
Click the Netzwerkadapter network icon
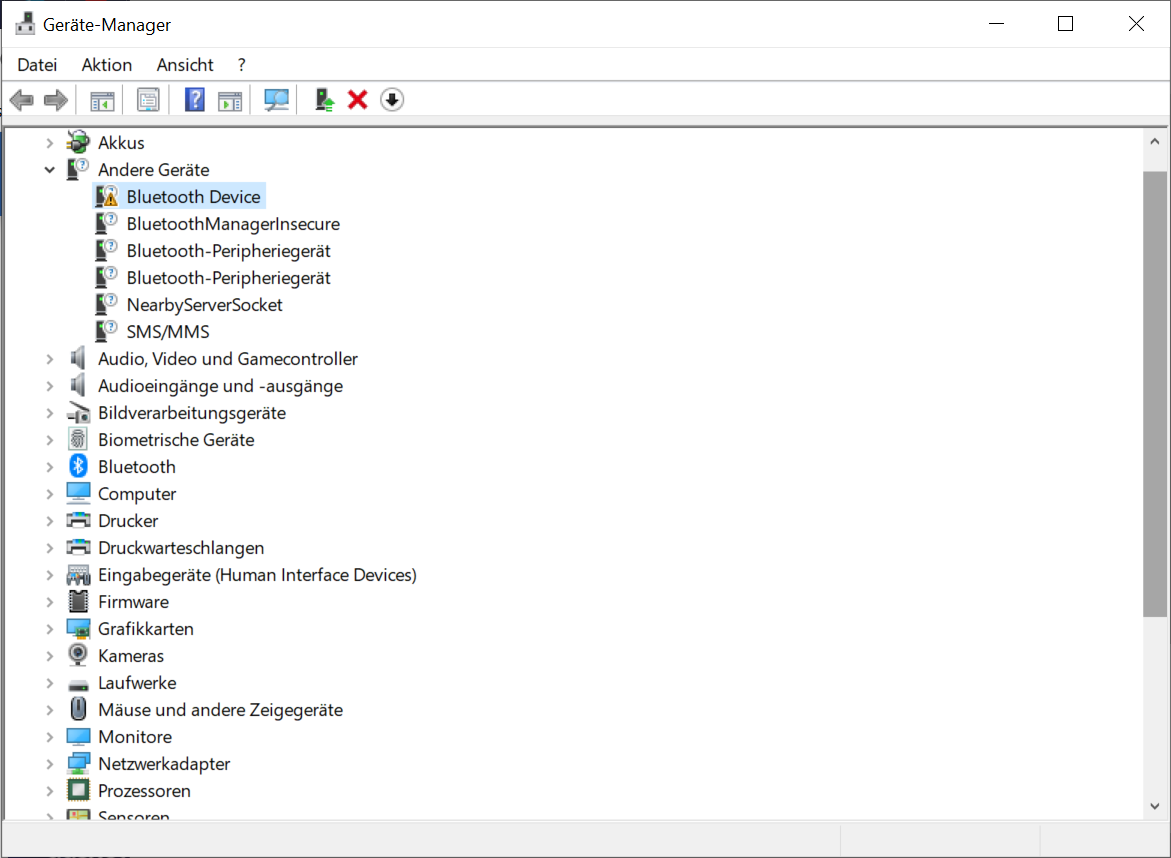tap(78, 763)
